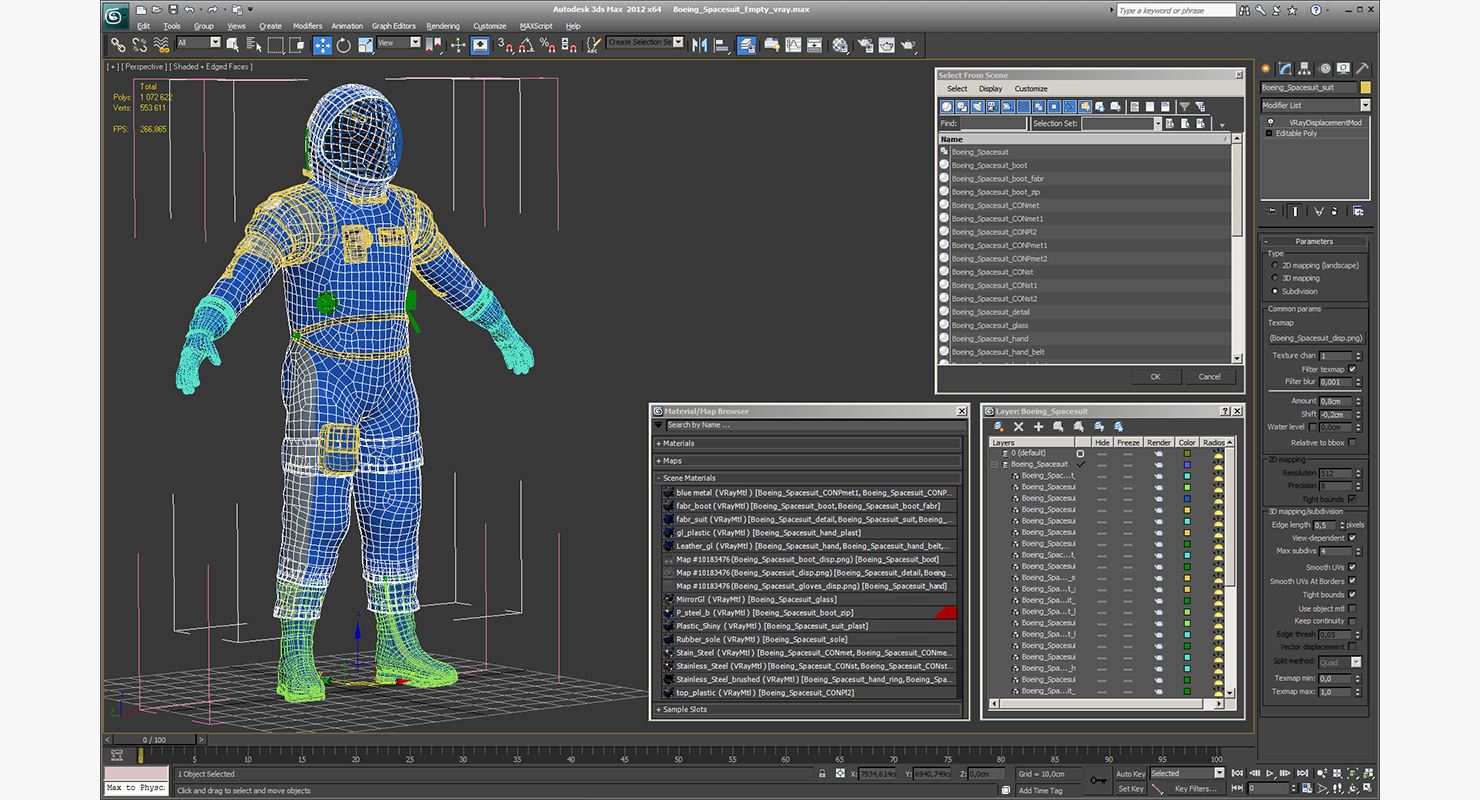Activate Bind to Space Warp tool
Image resolution: width=1480 pixels, height=800 pixels.
(x=161, y=44)
